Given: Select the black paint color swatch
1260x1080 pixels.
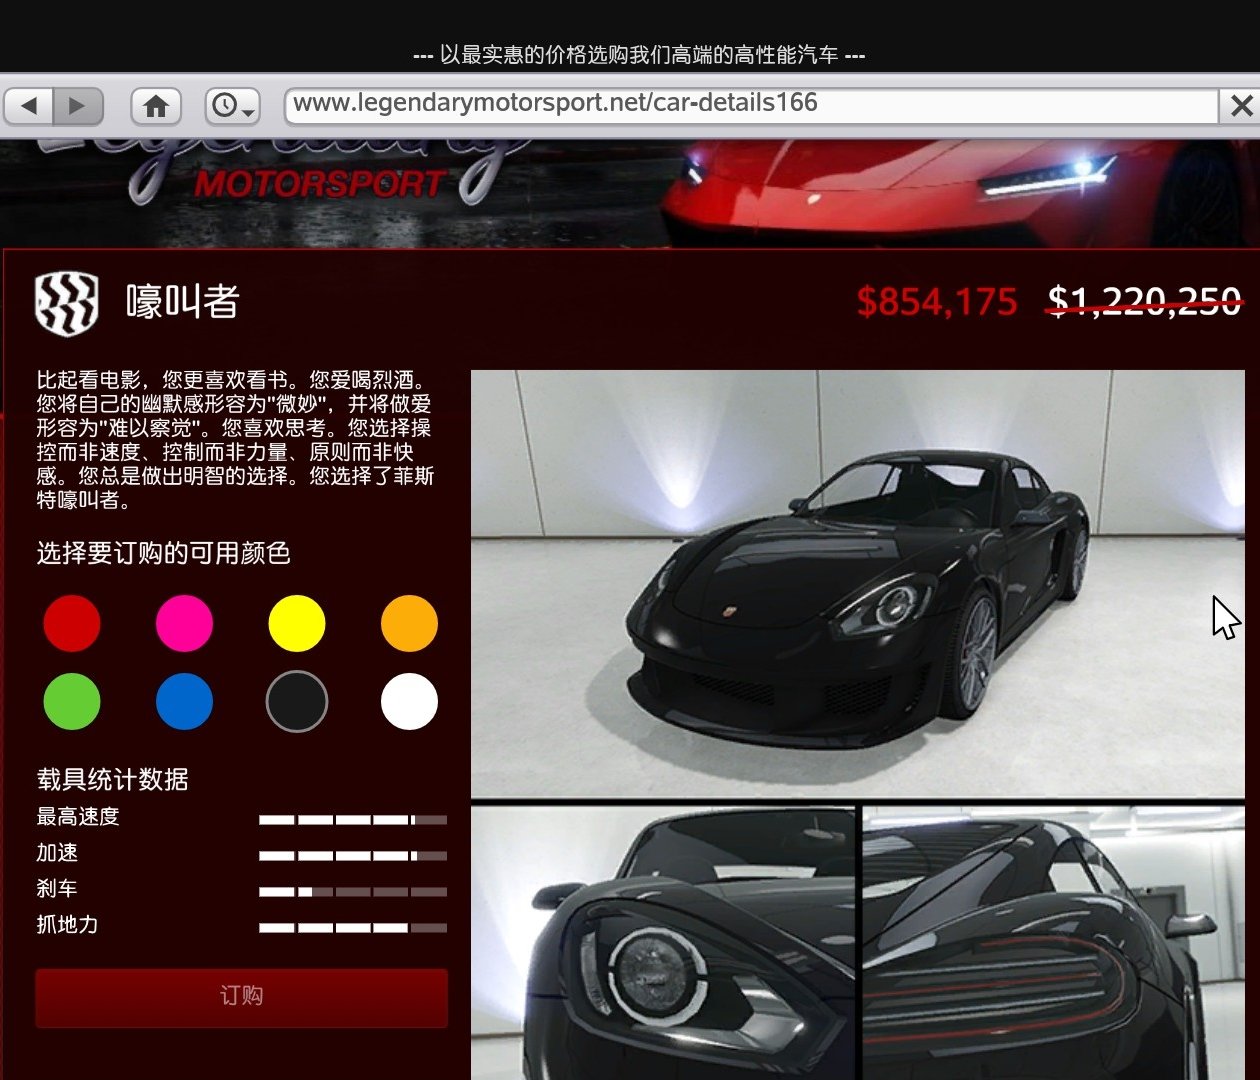Looking at the screenshot, I should click(x=297, y=701).
